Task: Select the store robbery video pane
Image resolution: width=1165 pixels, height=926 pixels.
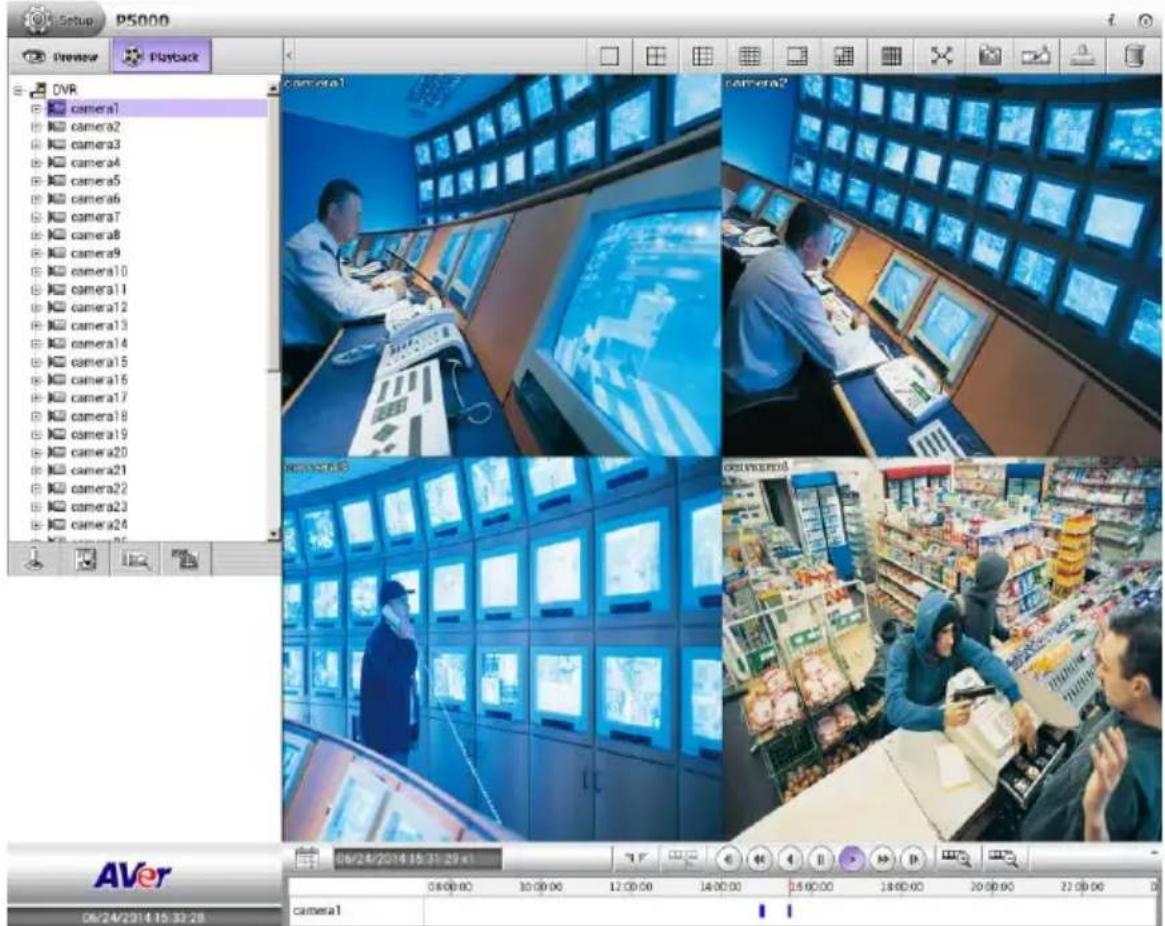Action: (x=943, y=650)
